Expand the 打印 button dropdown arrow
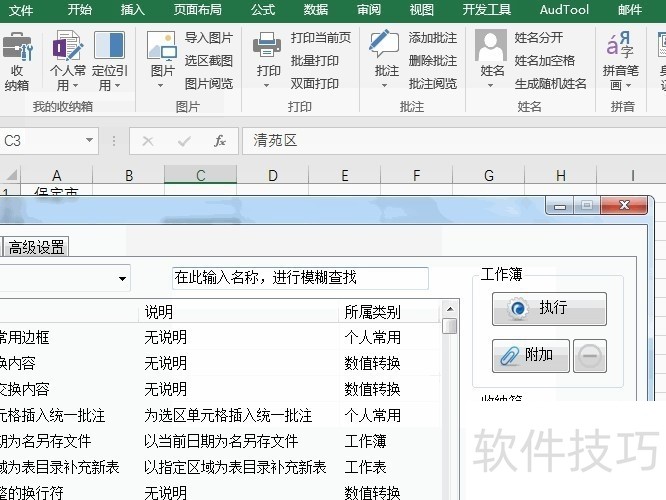The image size is (666, 500). (x=266, y=85)
